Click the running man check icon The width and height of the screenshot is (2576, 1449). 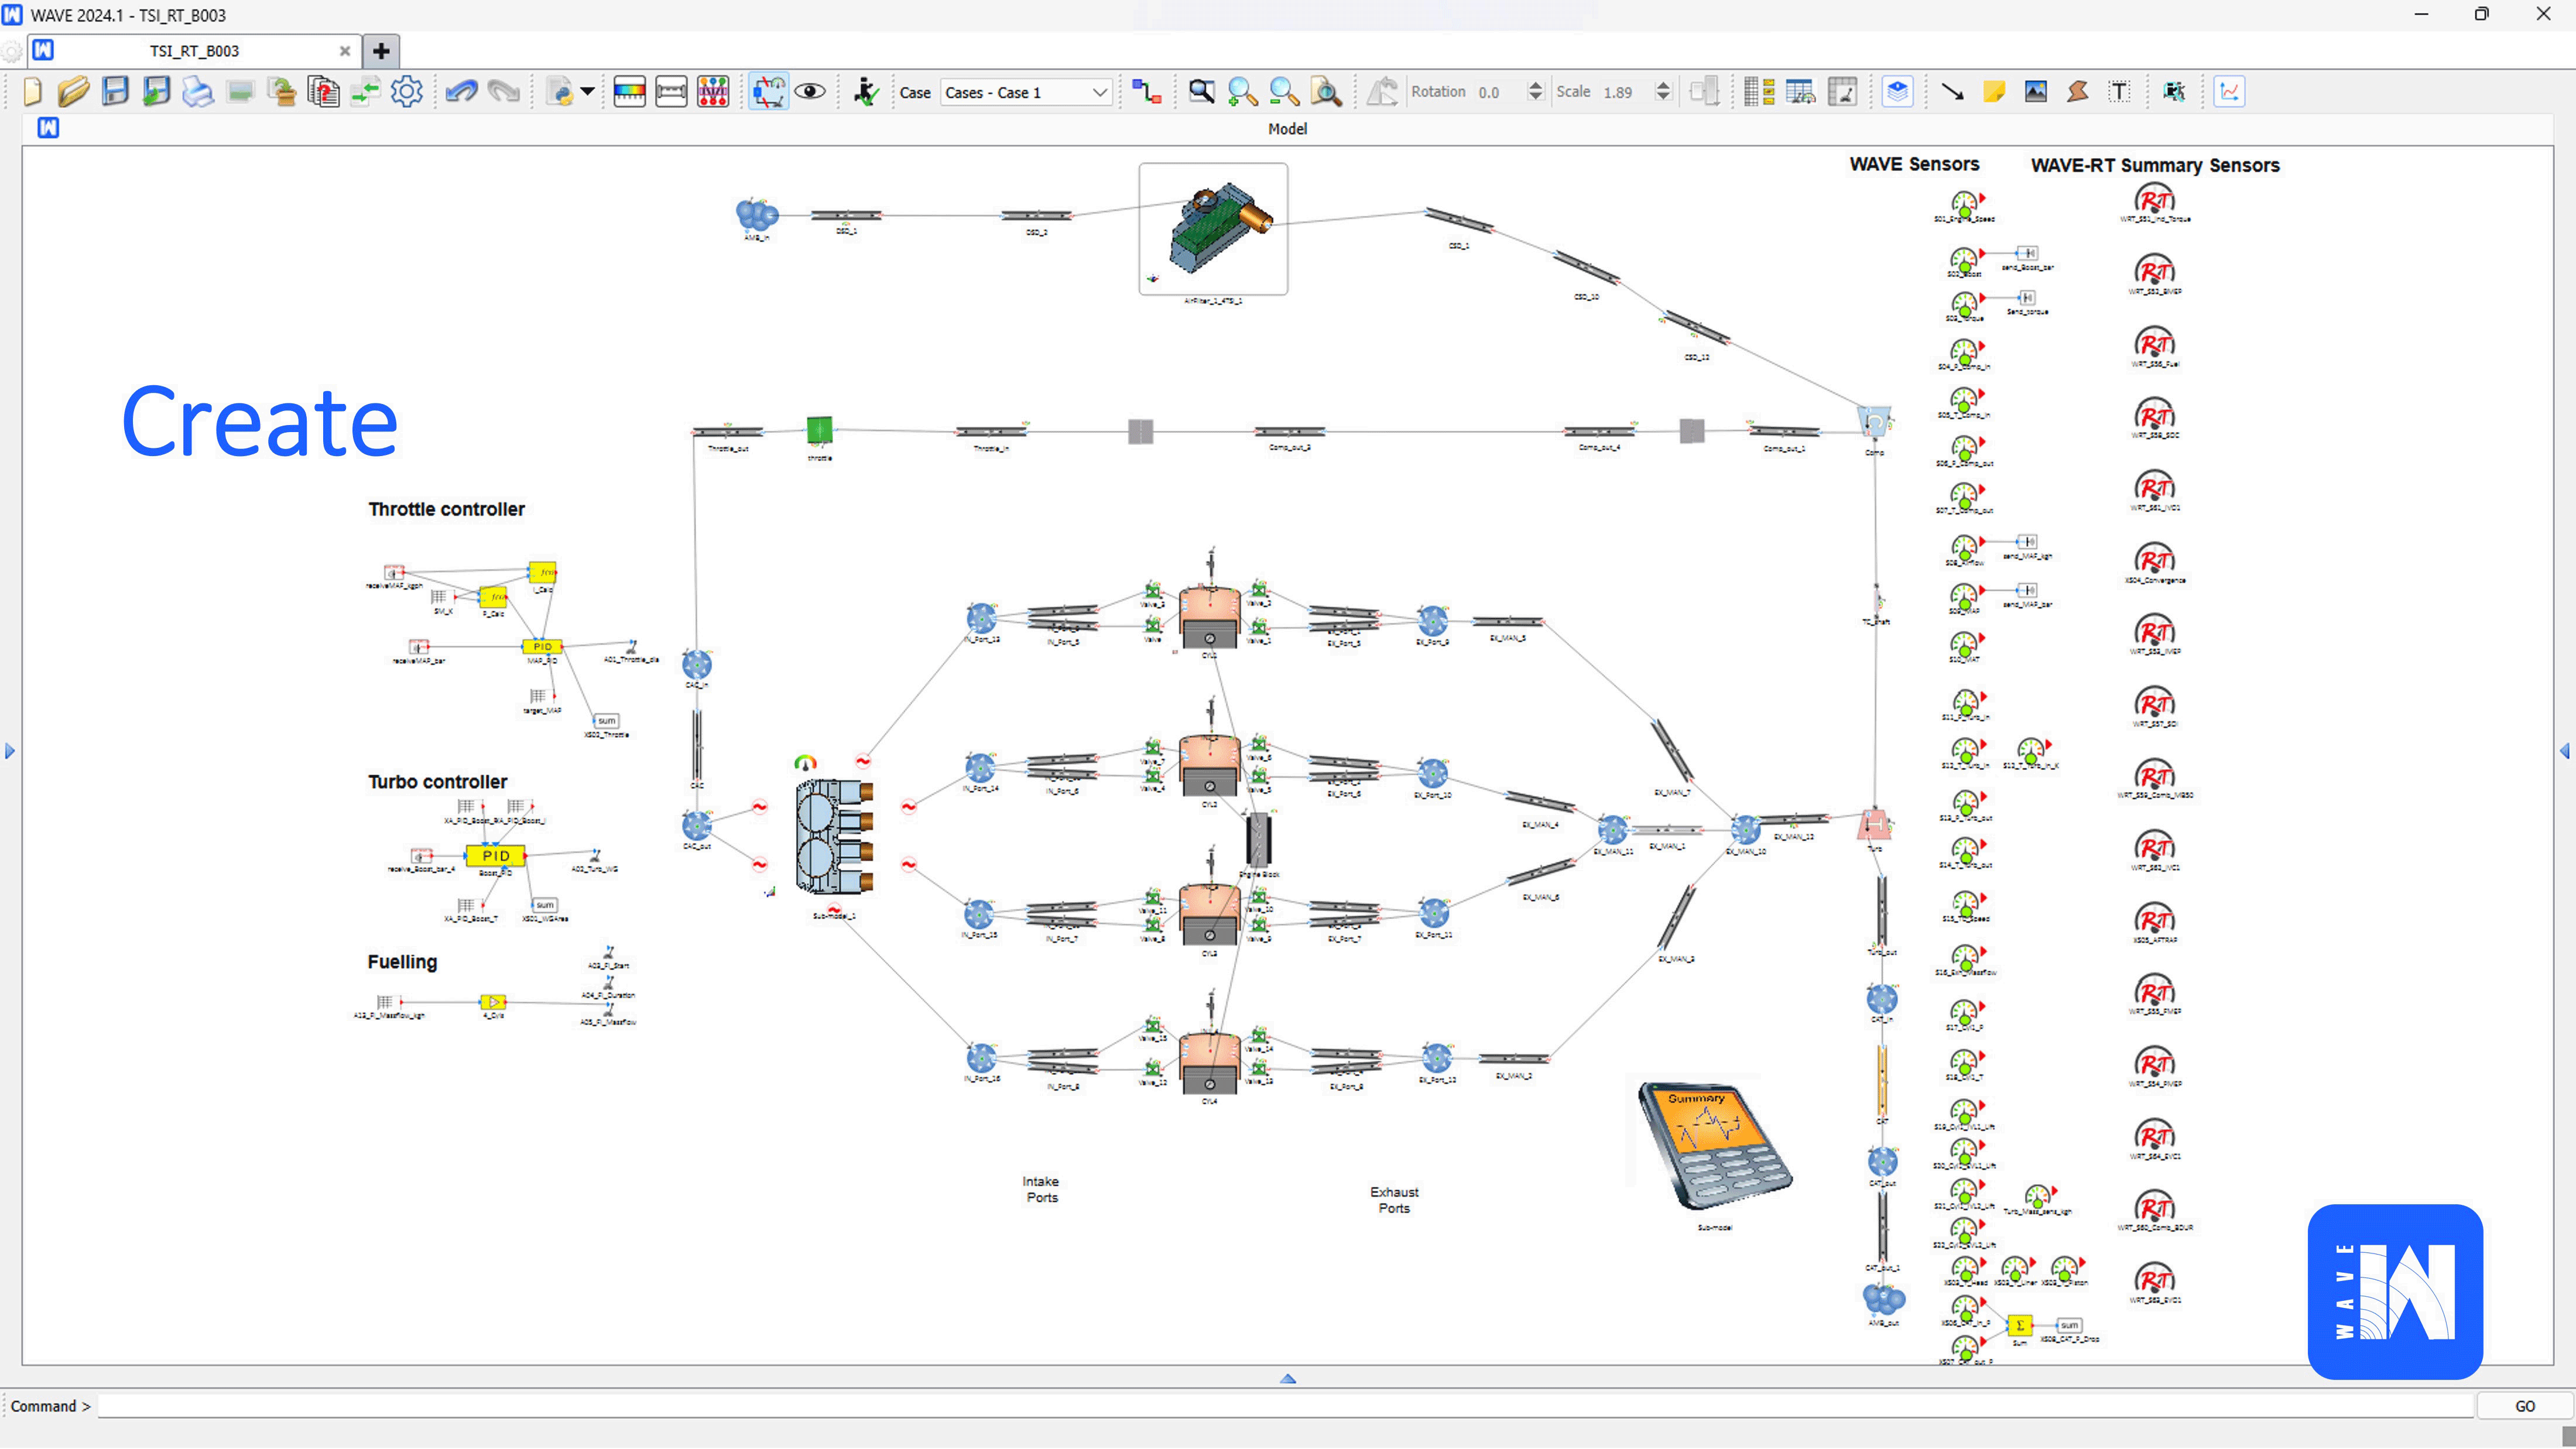(x=866, y=92)
